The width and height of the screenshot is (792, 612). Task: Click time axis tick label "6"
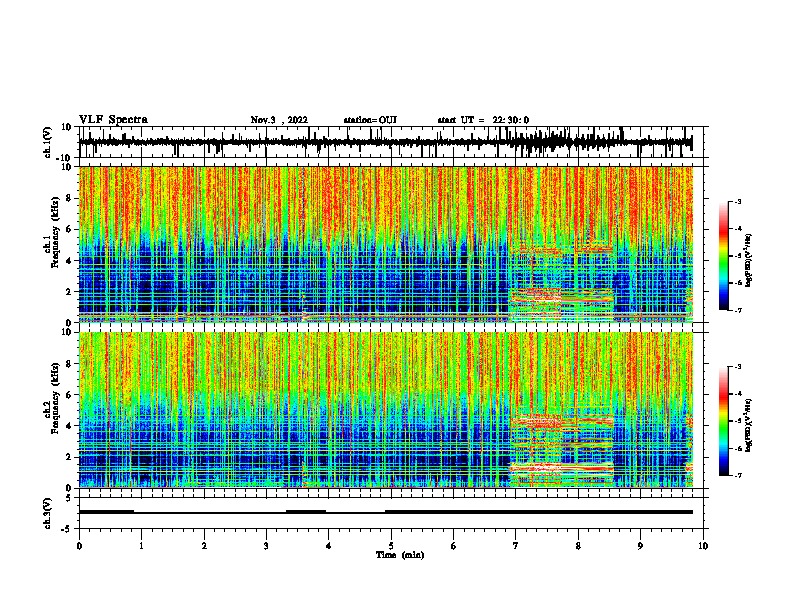point(453,546)
